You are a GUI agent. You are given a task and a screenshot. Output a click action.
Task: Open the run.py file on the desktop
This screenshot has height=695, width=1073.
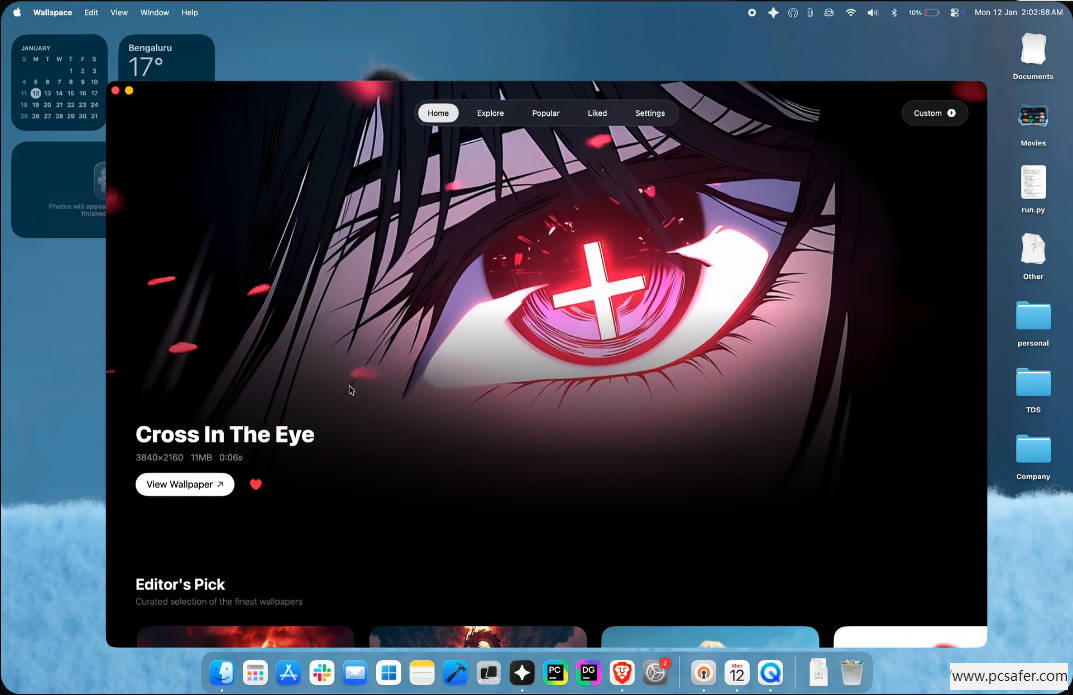click(x=1033, y=184)
